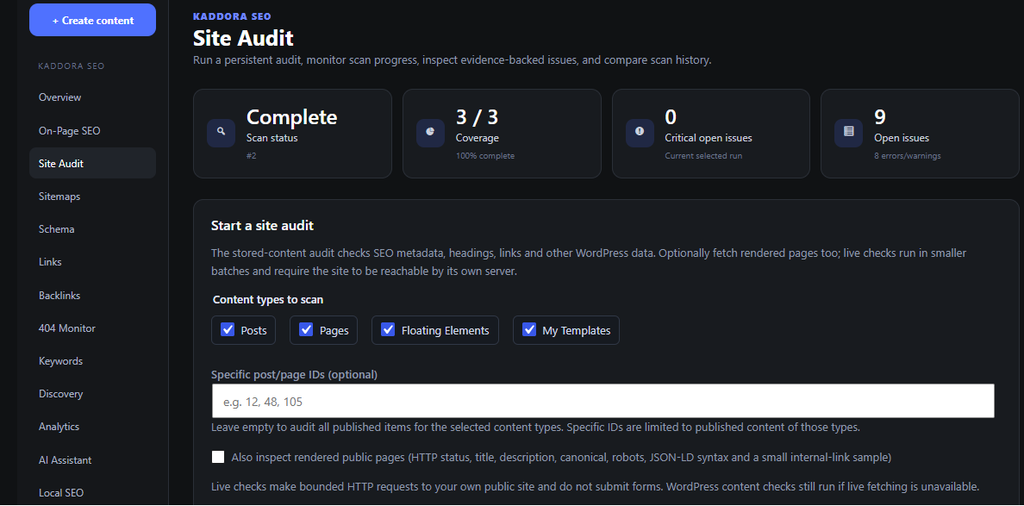Click the 8 errors/warnings text
This screenshot has width=1024, height=506.
(908, 155)
